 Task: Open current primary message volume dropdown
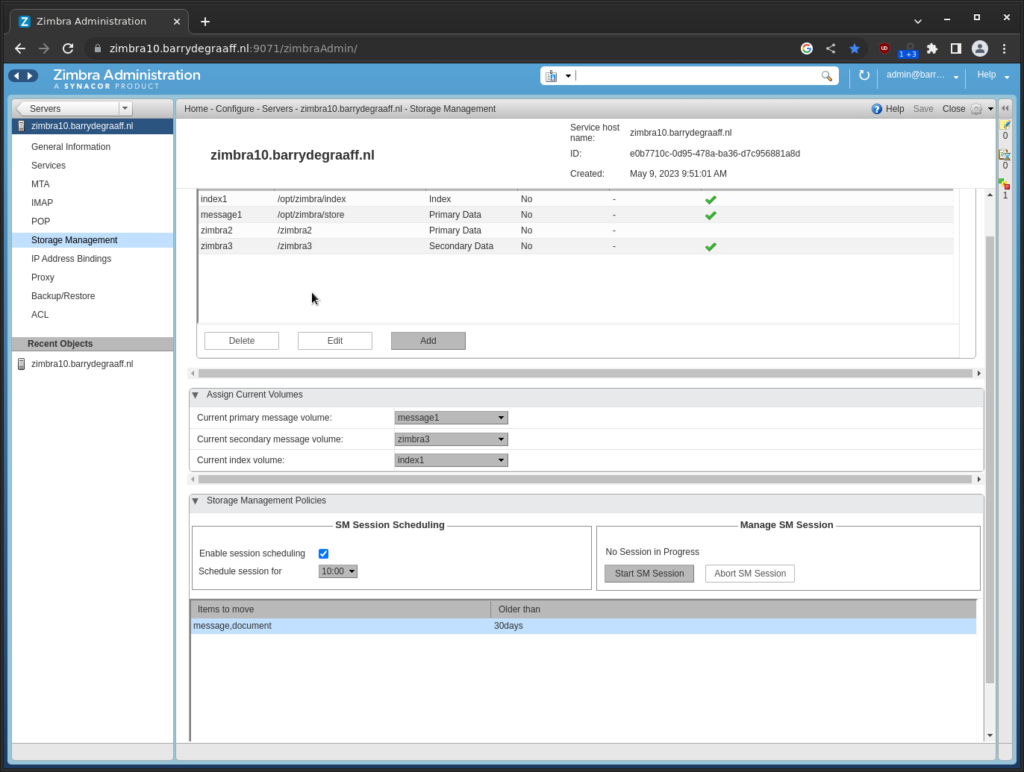tap(451, 418)
